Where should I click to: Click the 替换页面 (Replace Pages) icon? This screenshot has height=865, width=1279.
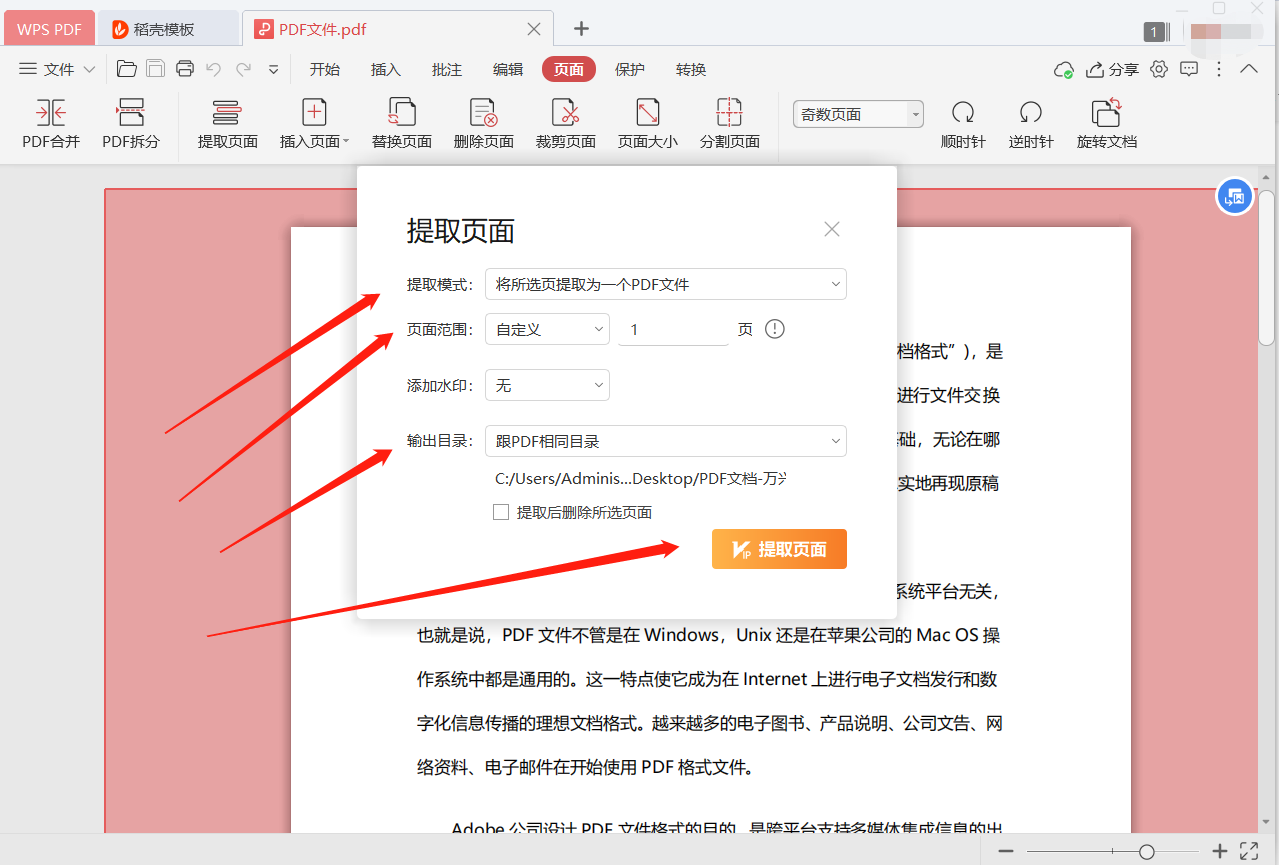click(x=401, y=122)
